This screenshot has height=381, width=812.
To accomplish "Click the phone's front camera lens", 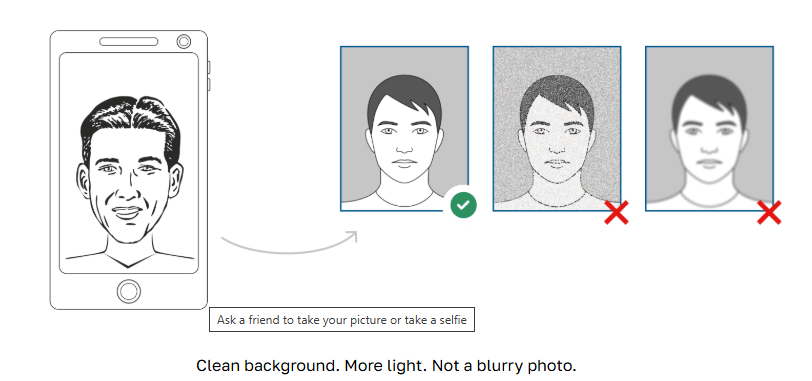I will tap(184, 41).
